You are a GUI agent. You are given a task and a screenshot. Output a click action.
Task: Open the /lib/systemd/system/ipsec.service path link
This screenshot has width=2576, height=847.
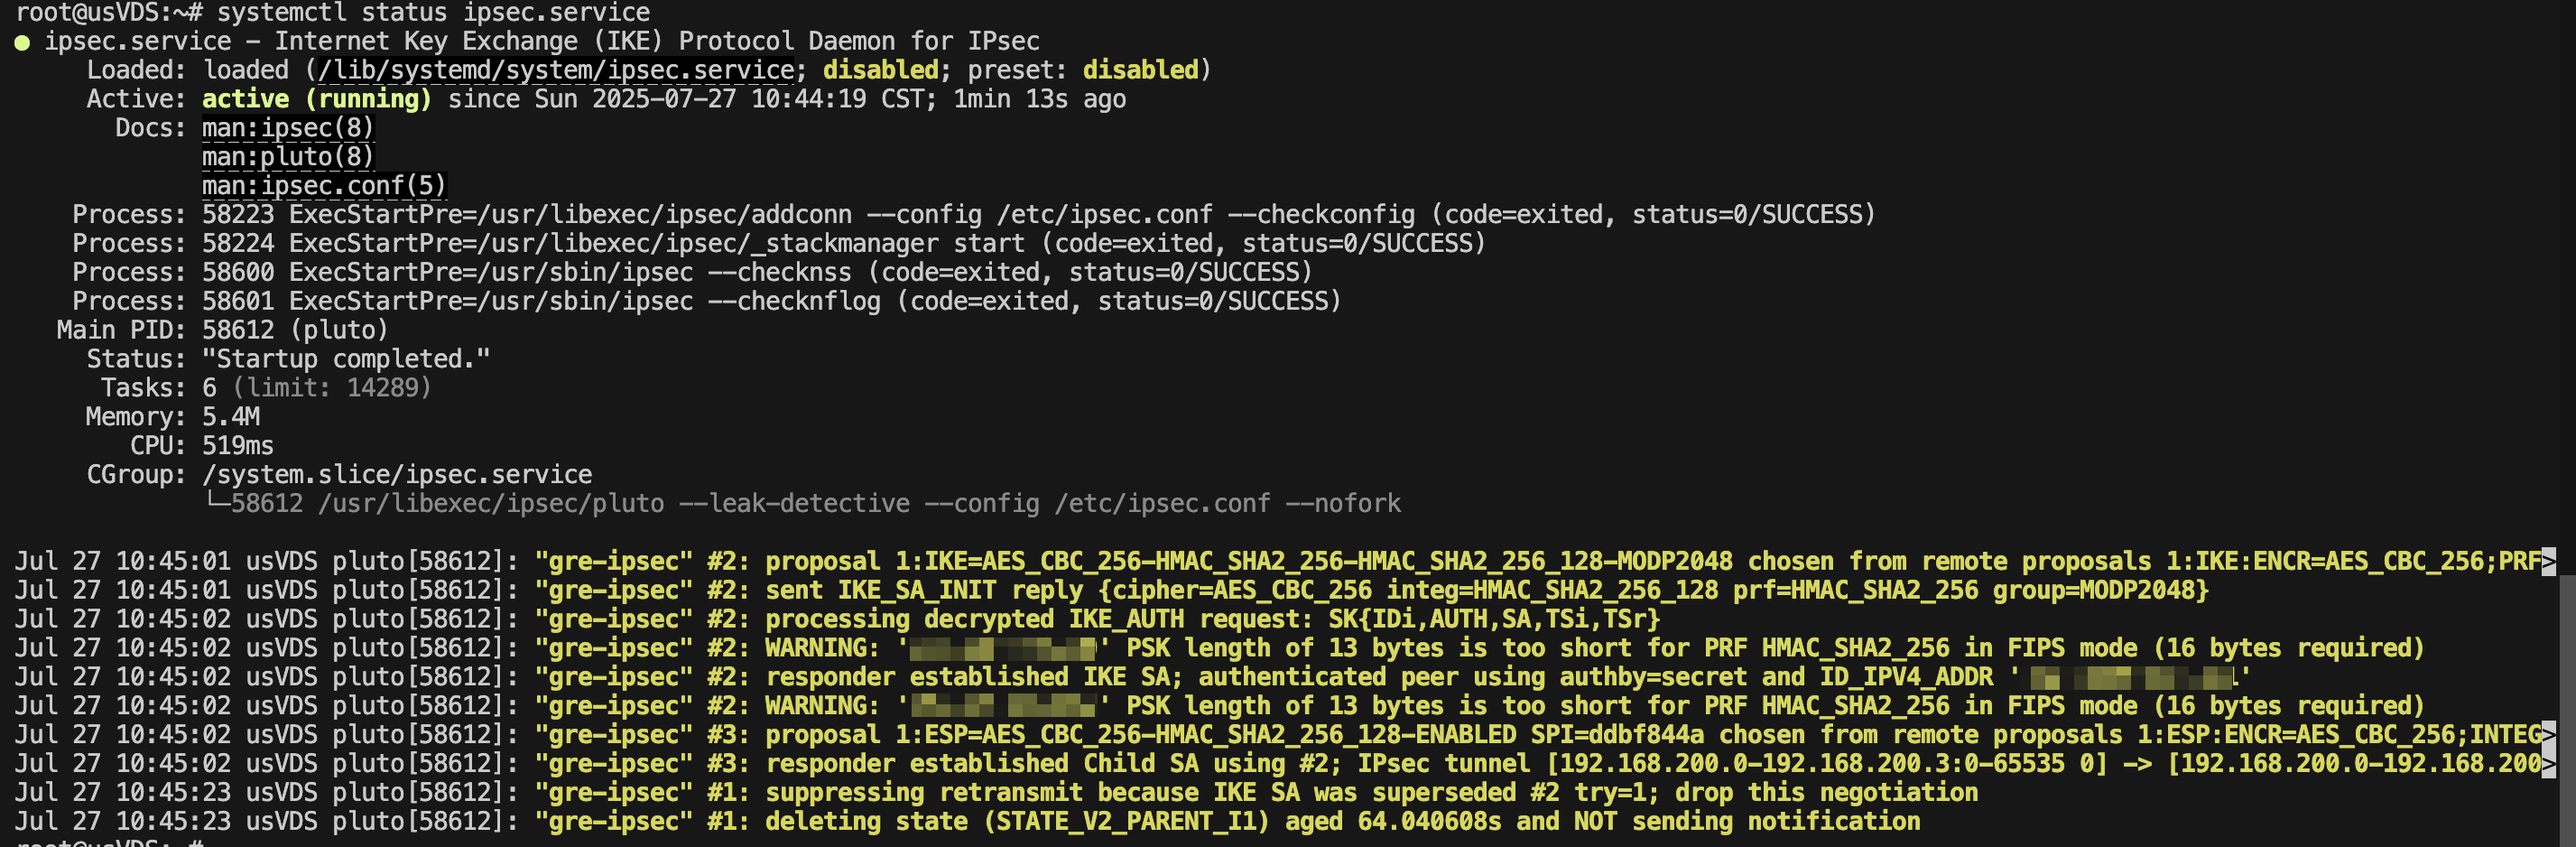[x=556, y=70]
